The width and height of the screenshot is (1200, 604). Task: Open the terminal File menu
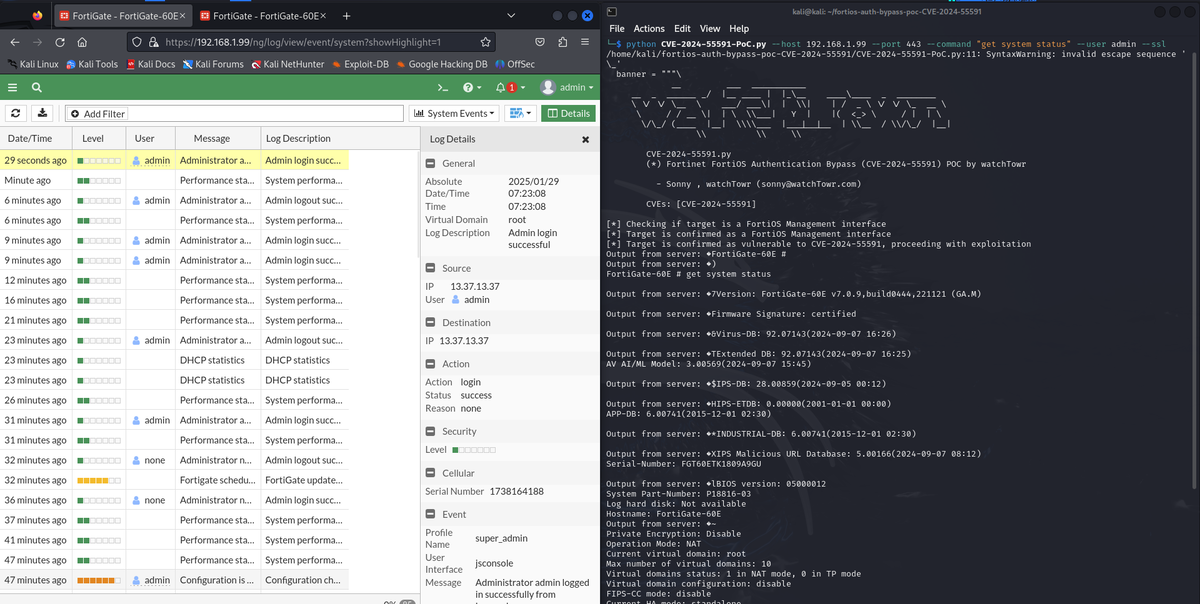[616, 29]
